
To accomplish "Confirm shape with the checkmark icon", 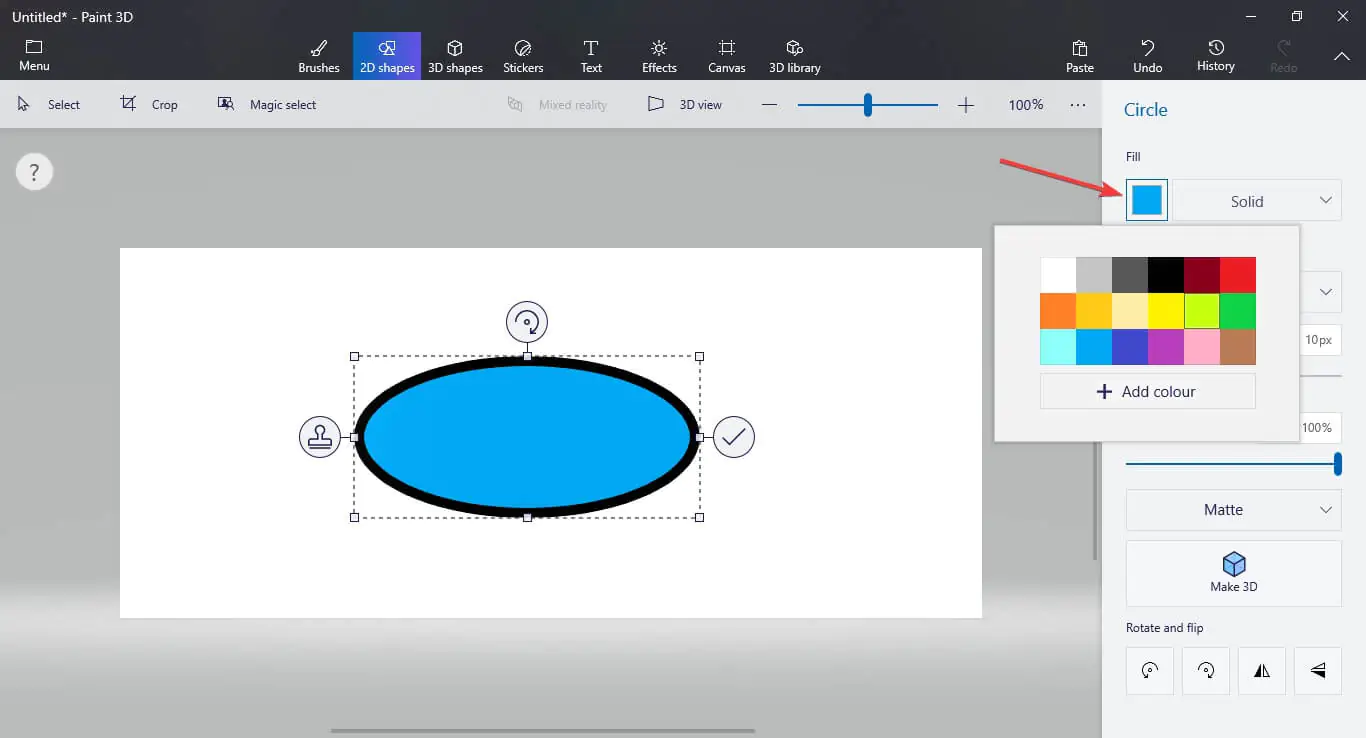I will [734, 437].
